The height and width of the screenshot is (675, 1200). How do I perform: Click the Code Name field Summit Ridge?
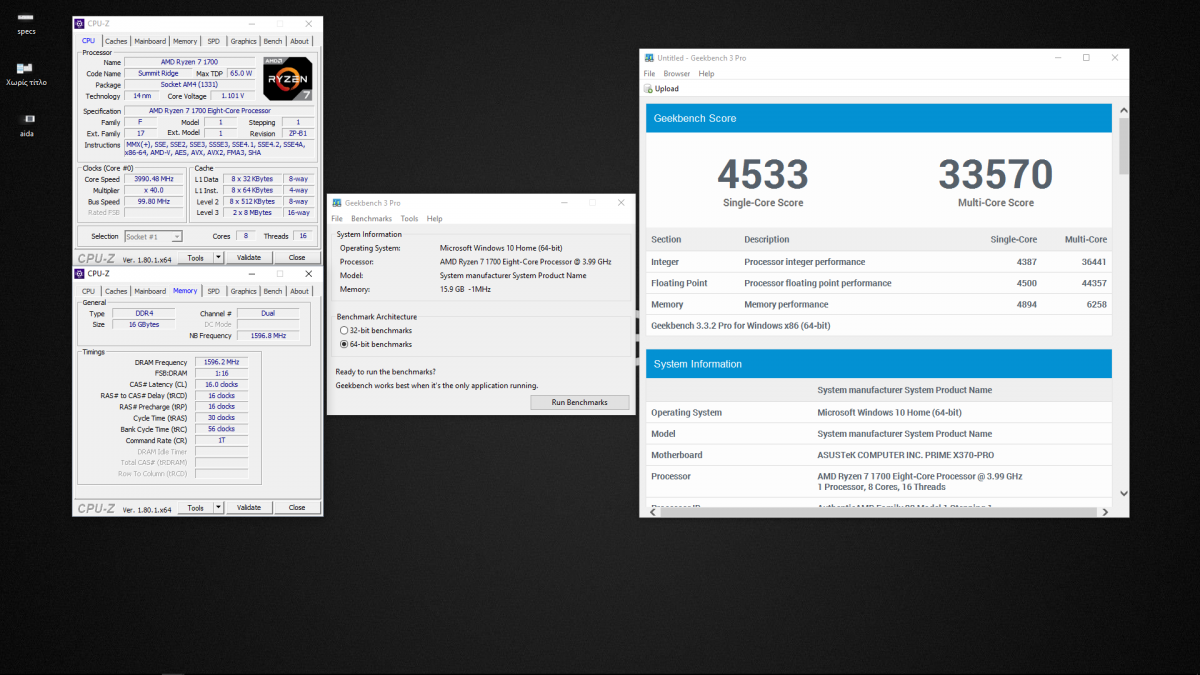(x=156, y=73)
